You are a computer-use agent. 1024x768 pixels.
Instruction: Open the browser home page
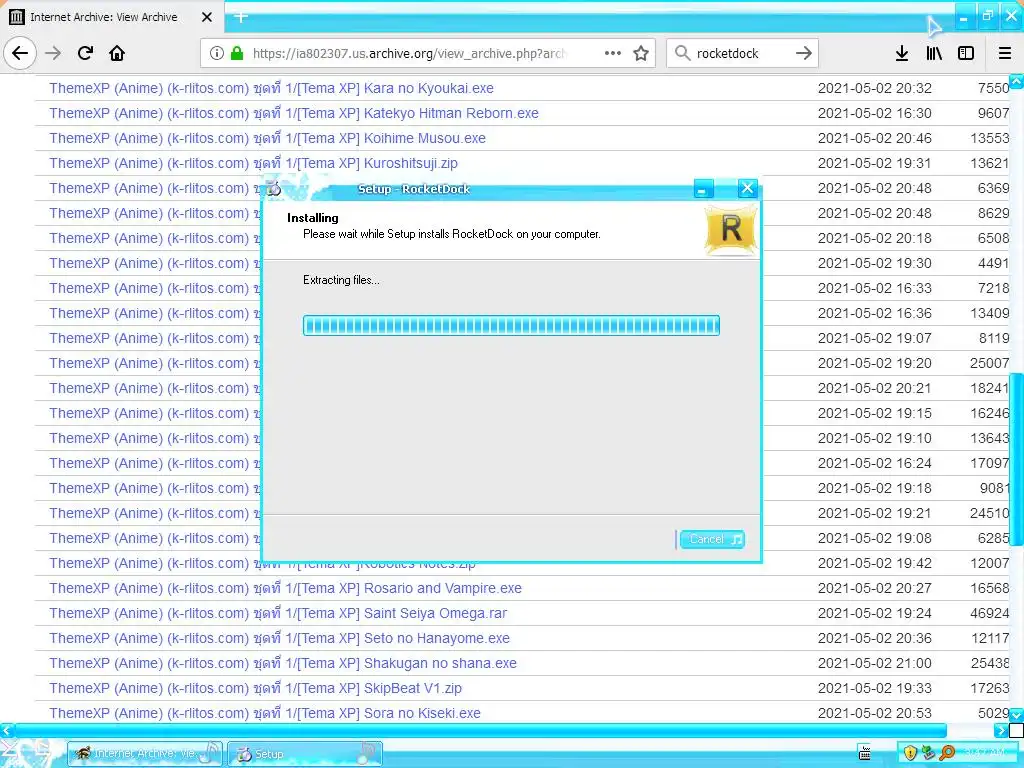coord(117,53)
